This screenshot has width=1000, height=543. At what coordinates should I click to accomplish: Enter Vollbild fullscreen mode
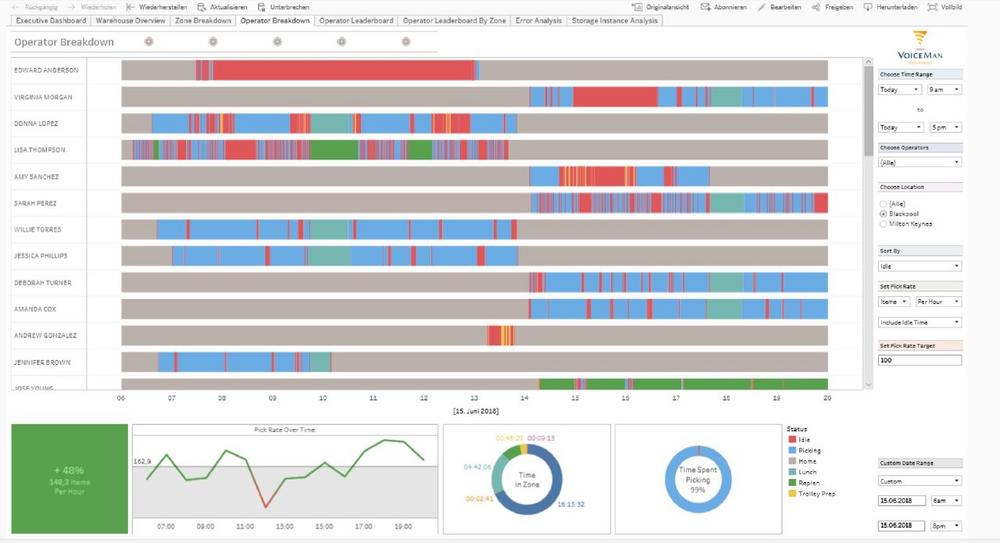[946, 7]
